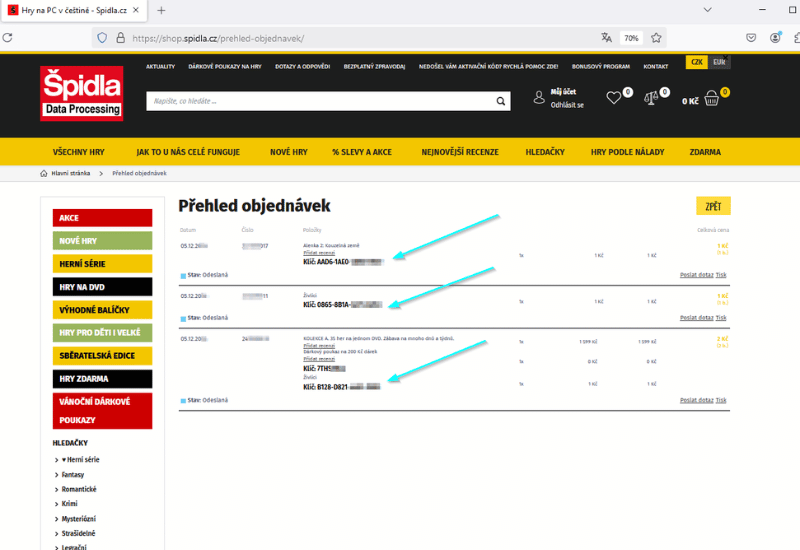
Task: Open tracking protection shield icon
Action: pos(102,38)
